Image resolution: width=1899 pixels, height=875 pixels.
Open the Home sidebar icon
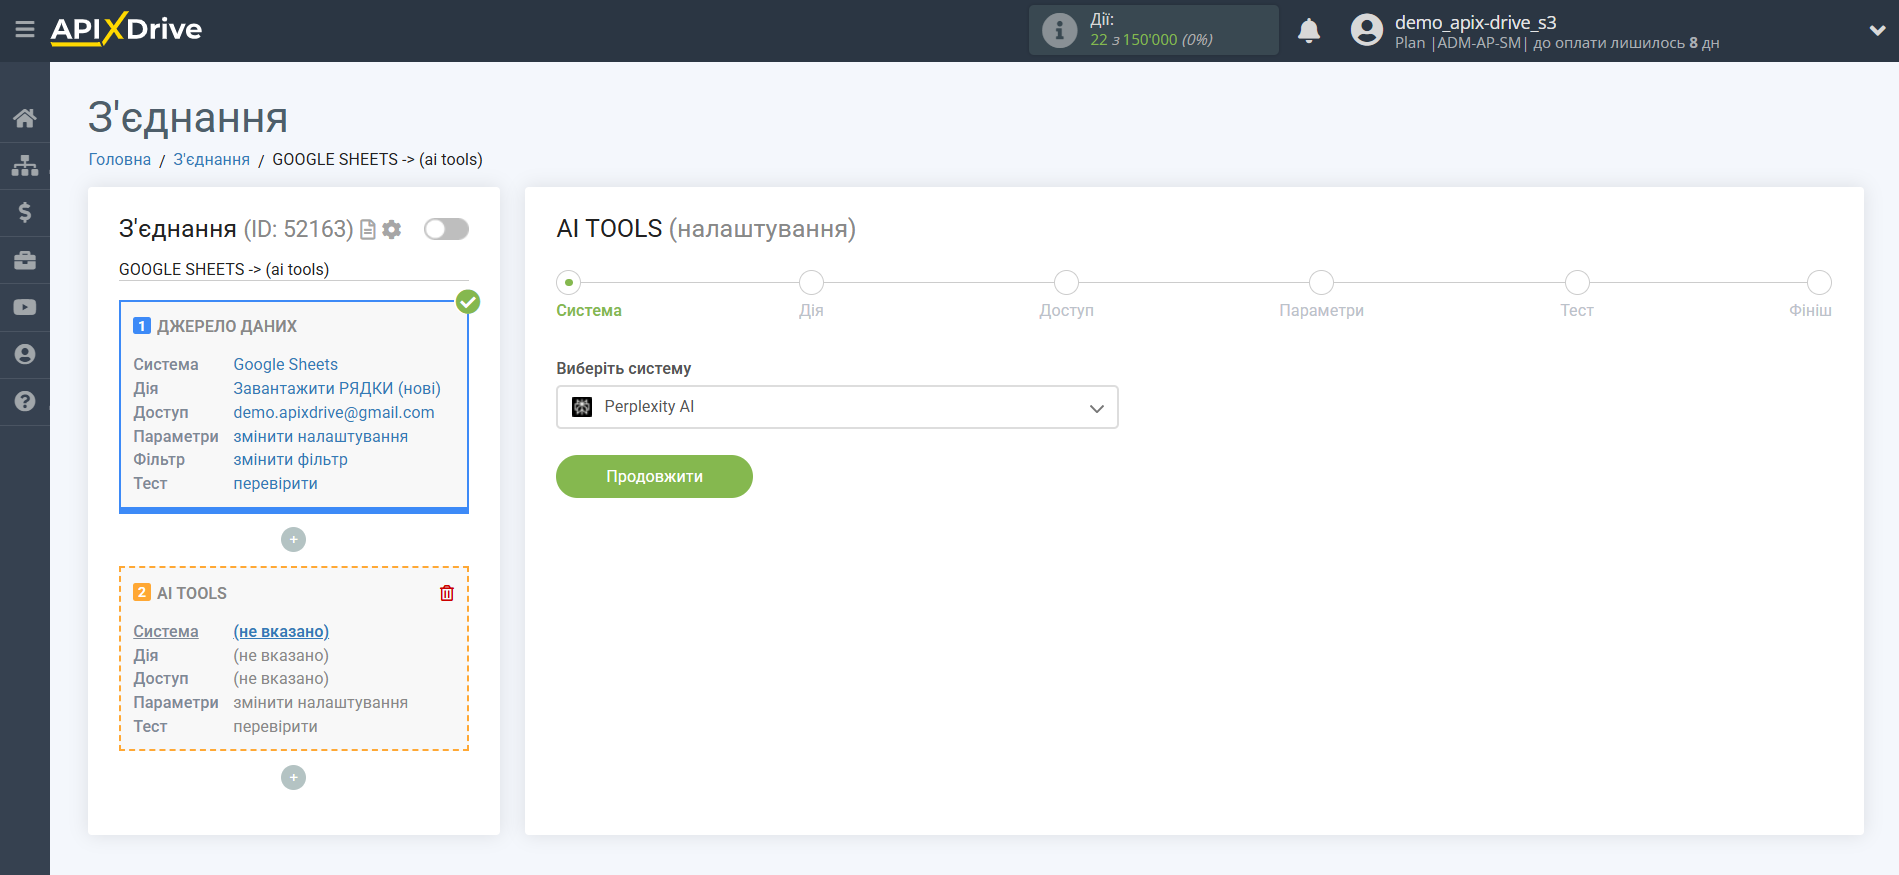click(25, 118)
